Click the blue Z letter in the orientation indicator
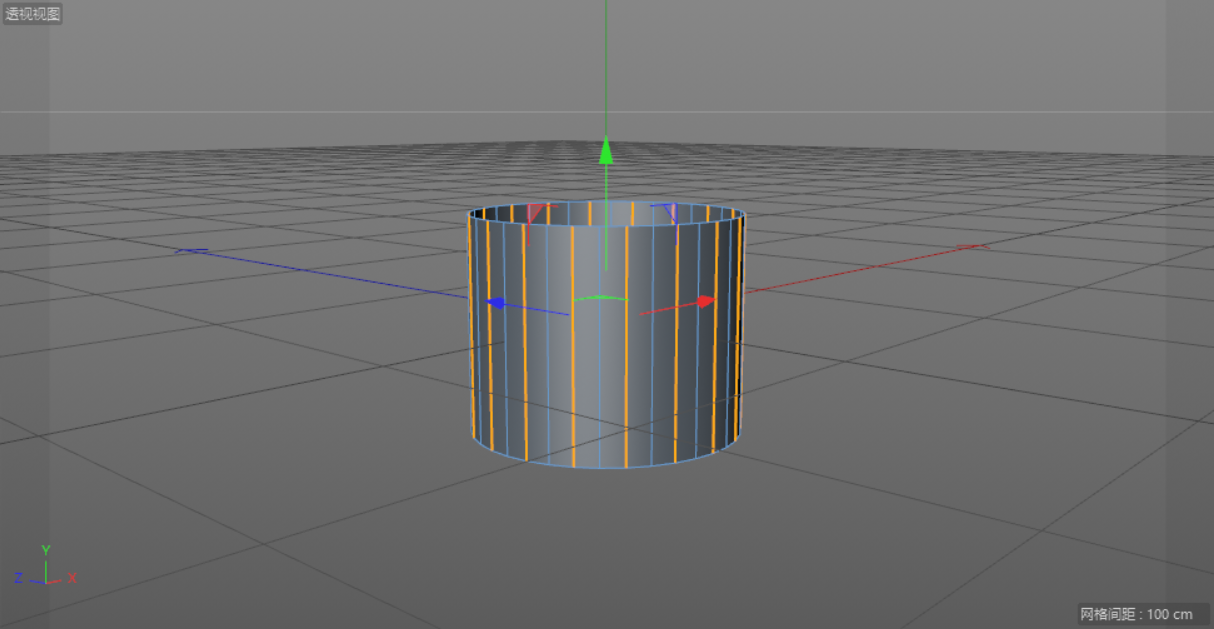 [x=18, y=578]
